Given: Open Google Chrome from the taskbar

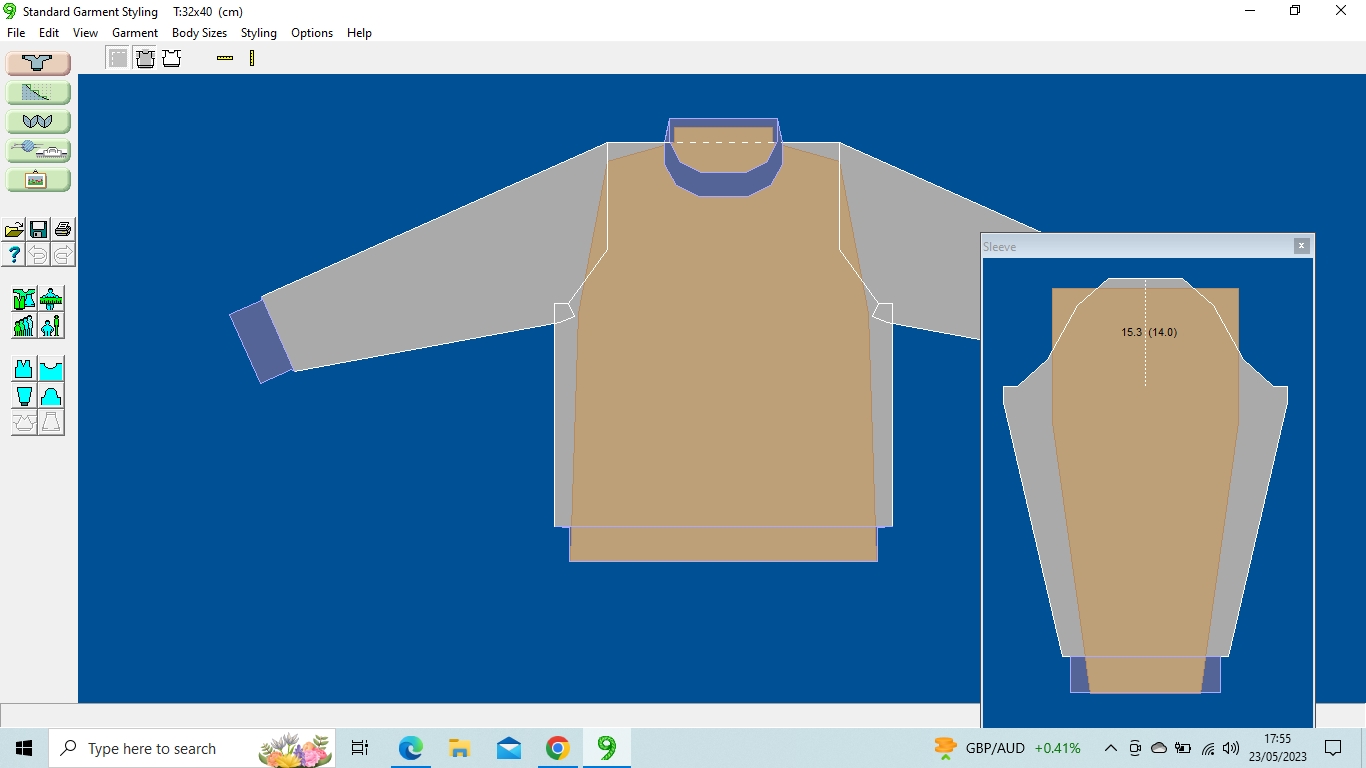Looking at the screenshot, I should click(x=558, y=748).
